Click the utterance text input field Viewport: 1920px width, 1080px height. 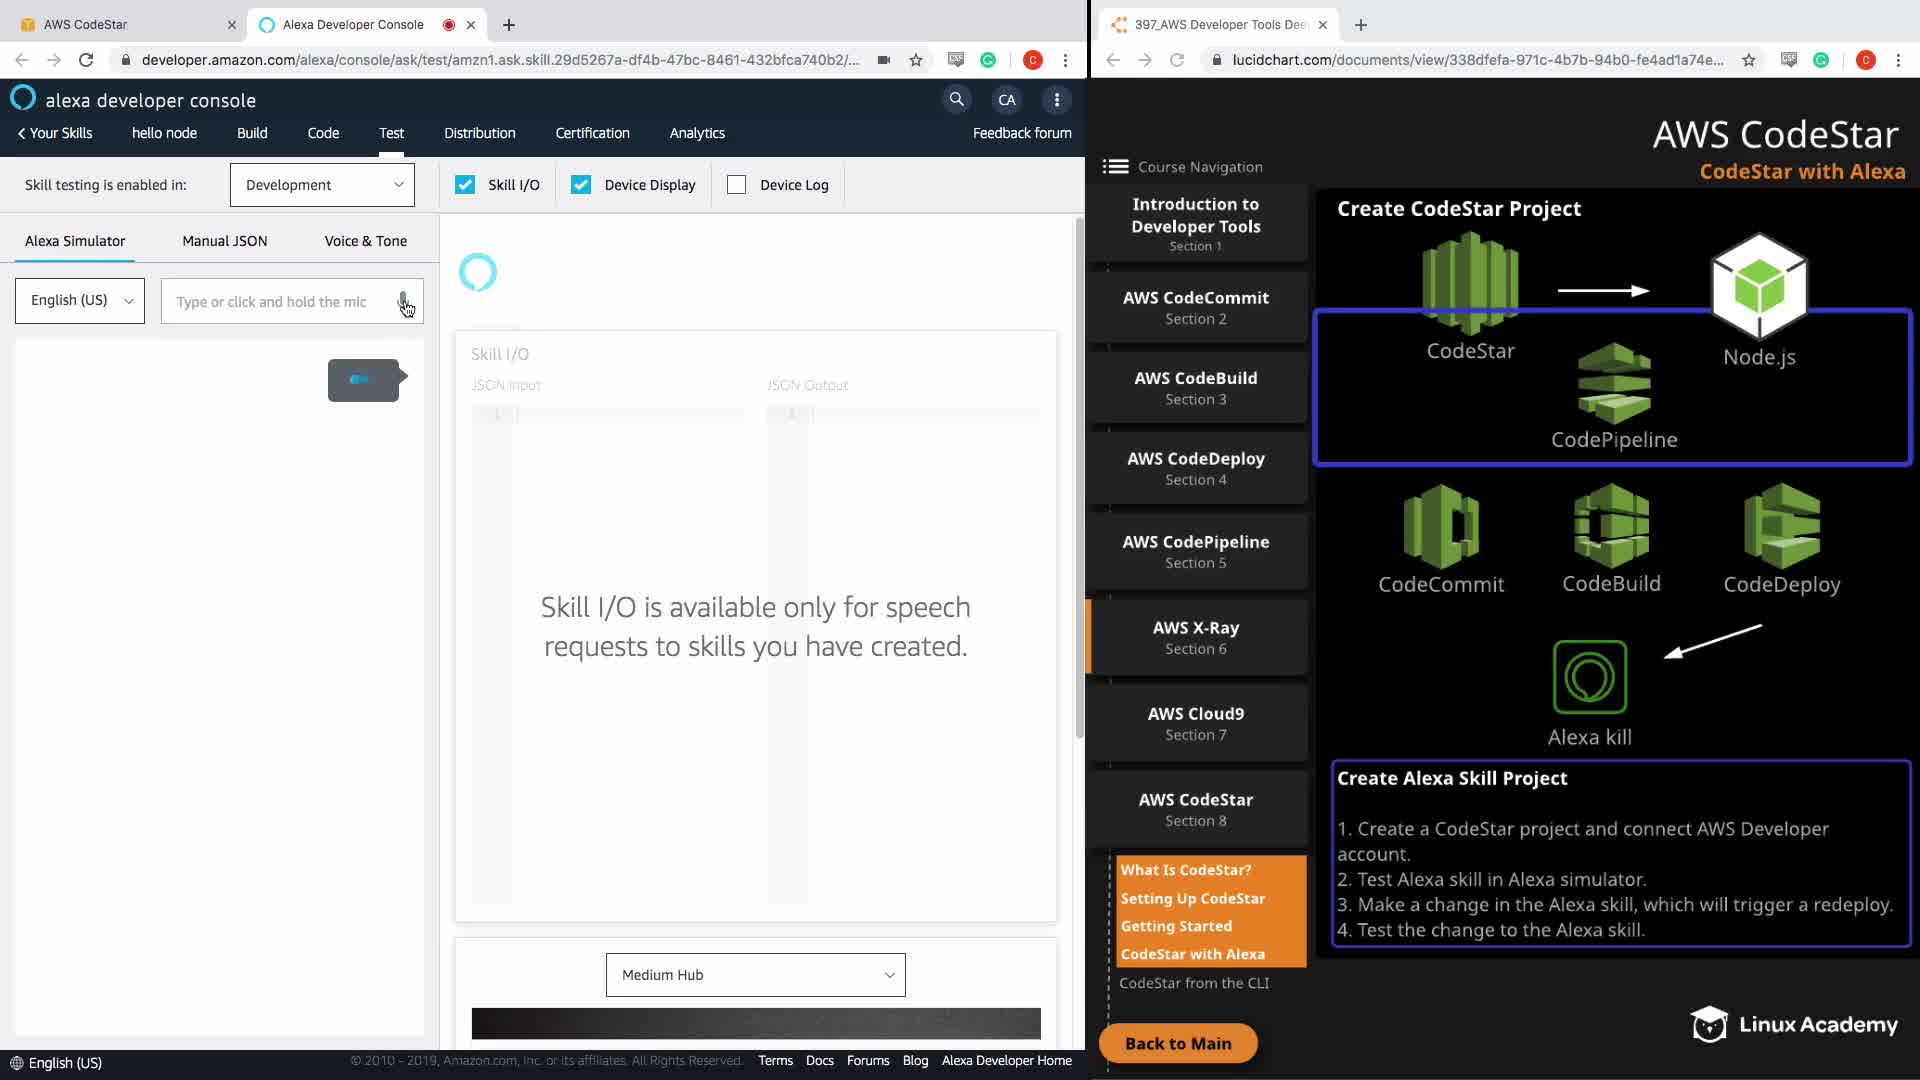pos(275,302)
